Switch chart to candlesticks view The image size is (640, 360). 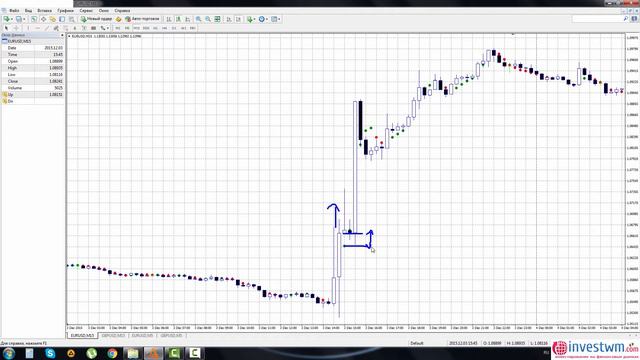(178, 19)
